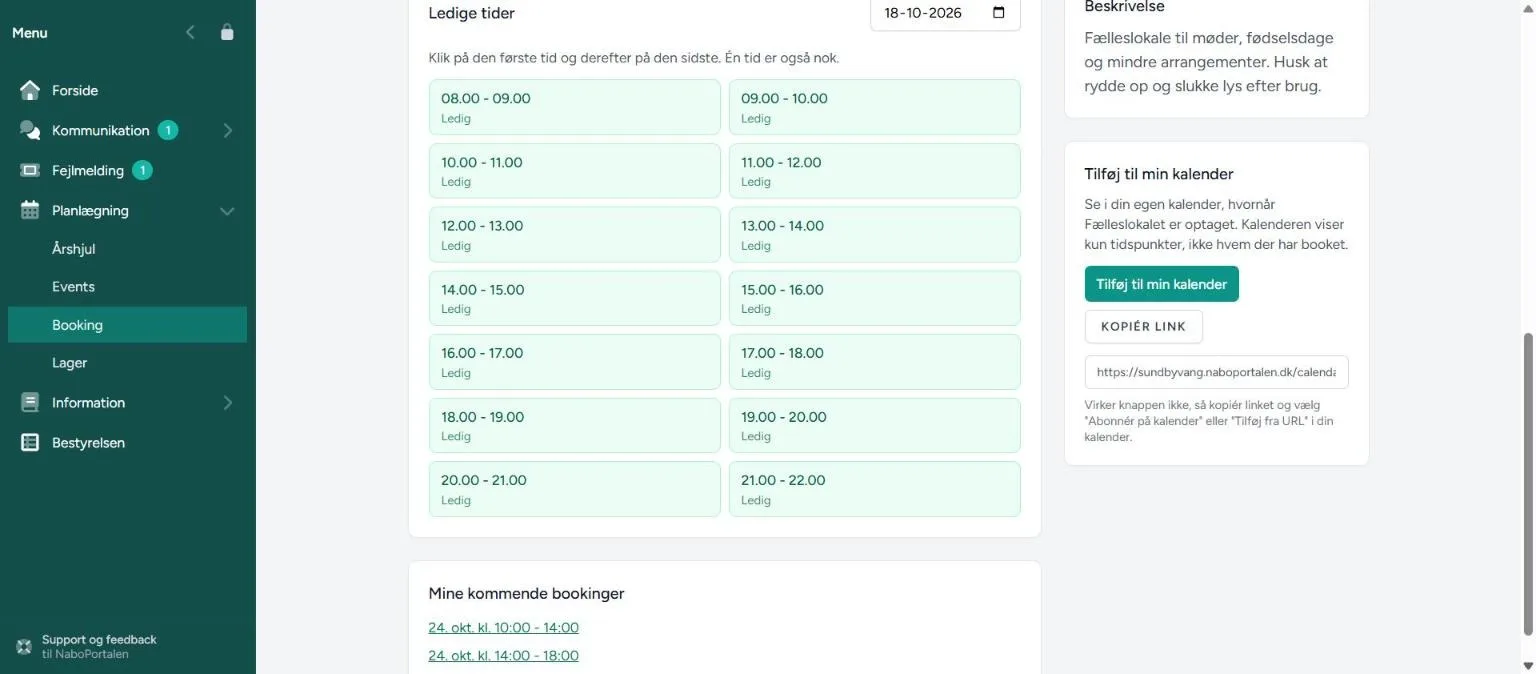
Task: Click the Planlægning calendar icon
Action: (30, 210)
